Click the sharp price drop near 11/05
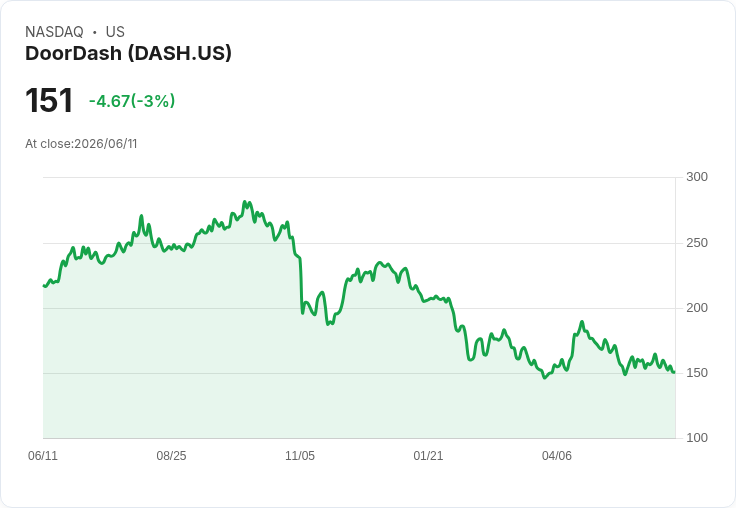 (301, 285)
